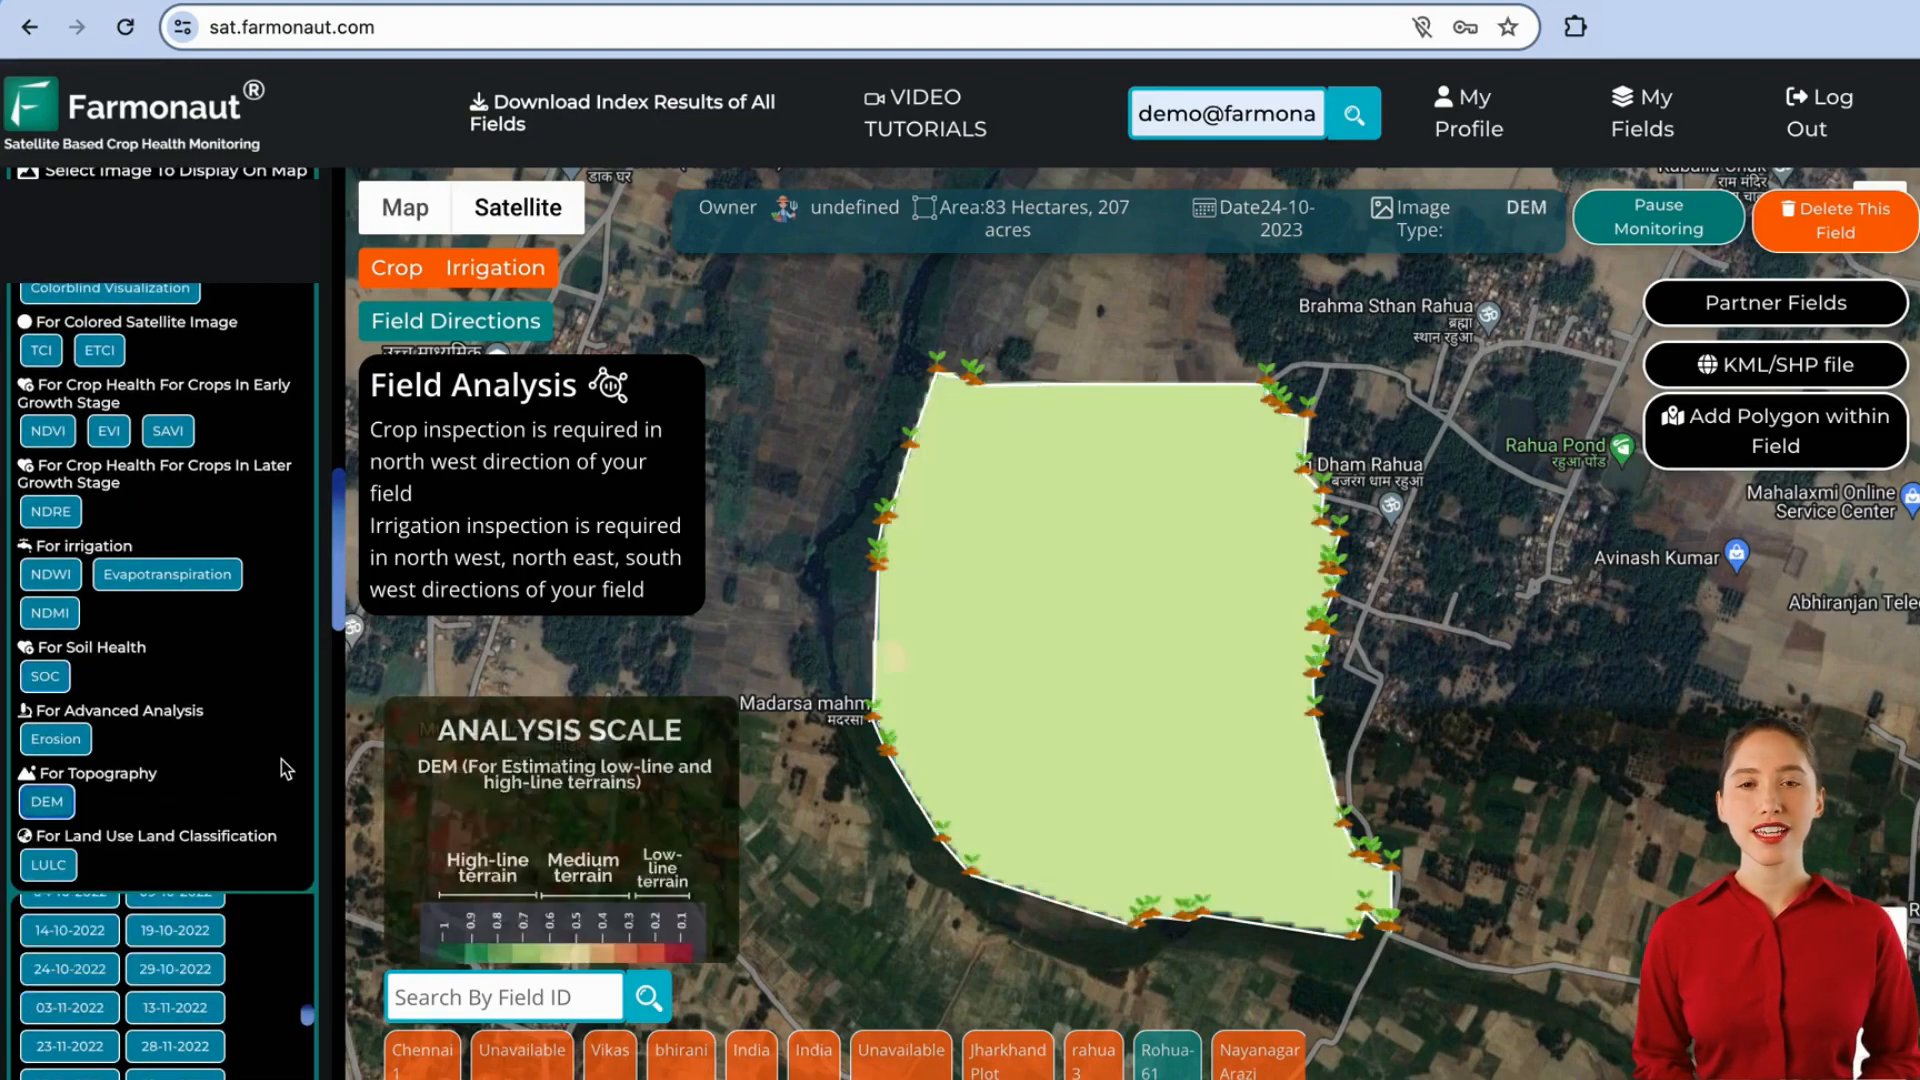This screenshot has height=1080, width=1920.
Task: Select the SOC soil health icon
Action: (44, 676)
